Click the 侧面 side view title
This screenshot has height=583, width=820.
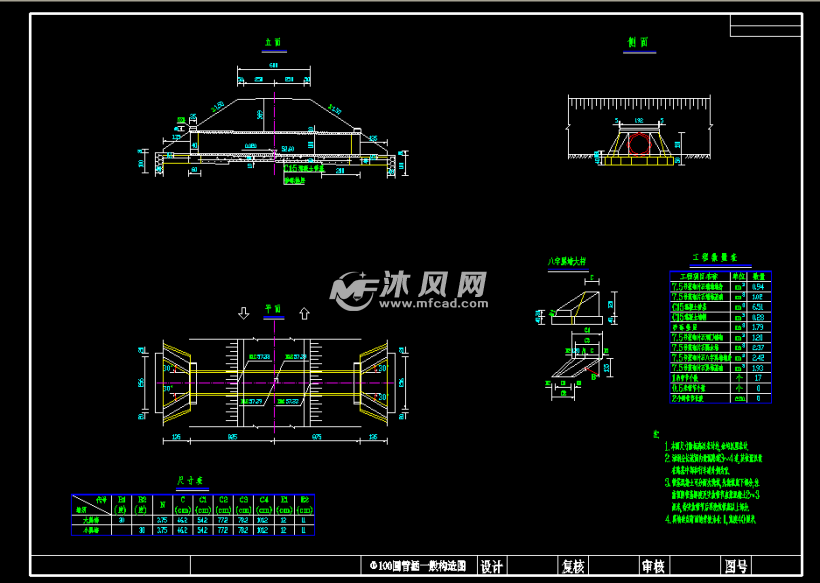pos(637,43)
